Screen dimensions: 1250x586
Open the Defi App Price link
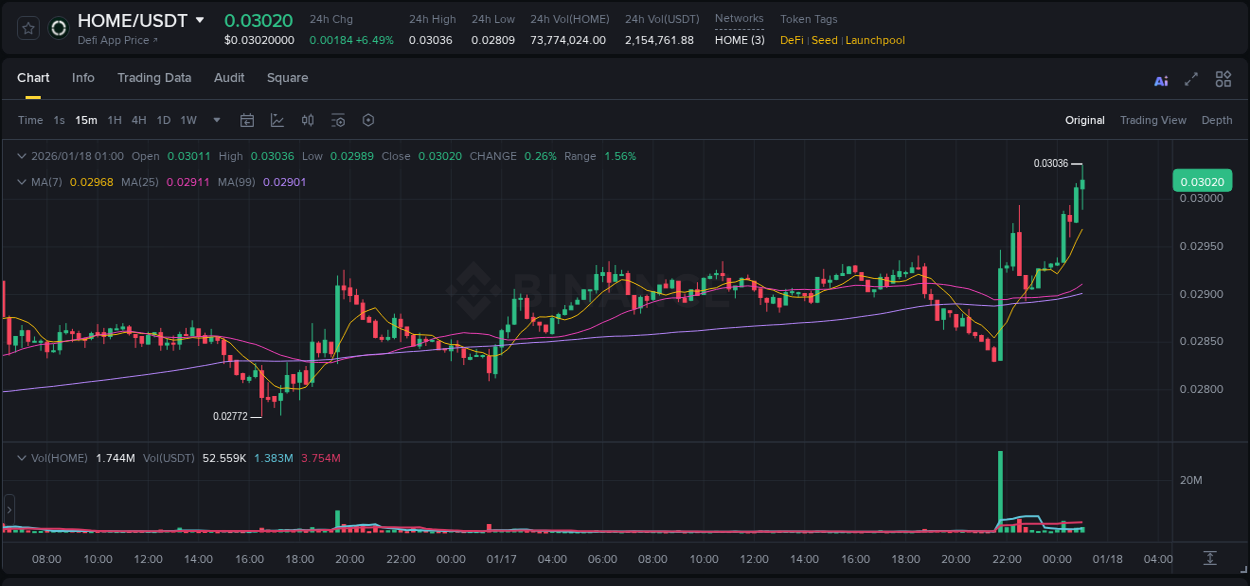click(x=116, y=40)
